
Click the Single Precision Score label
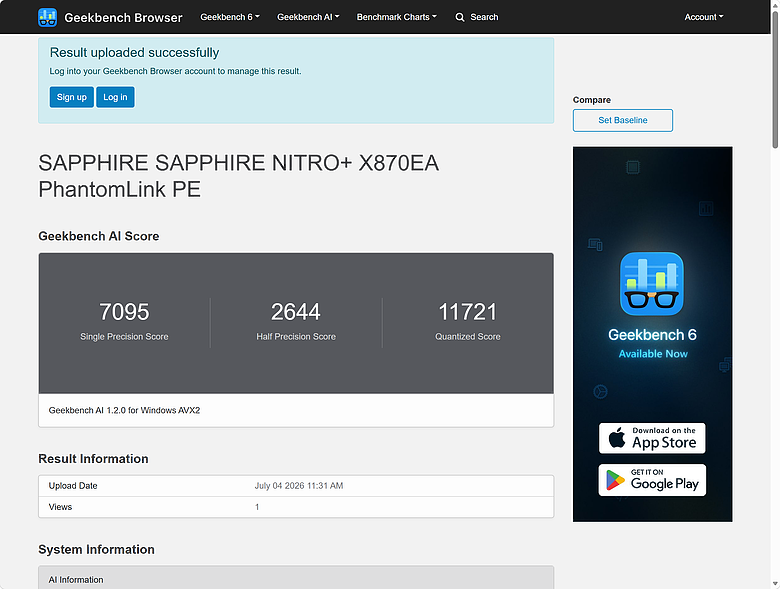(124, 337)
